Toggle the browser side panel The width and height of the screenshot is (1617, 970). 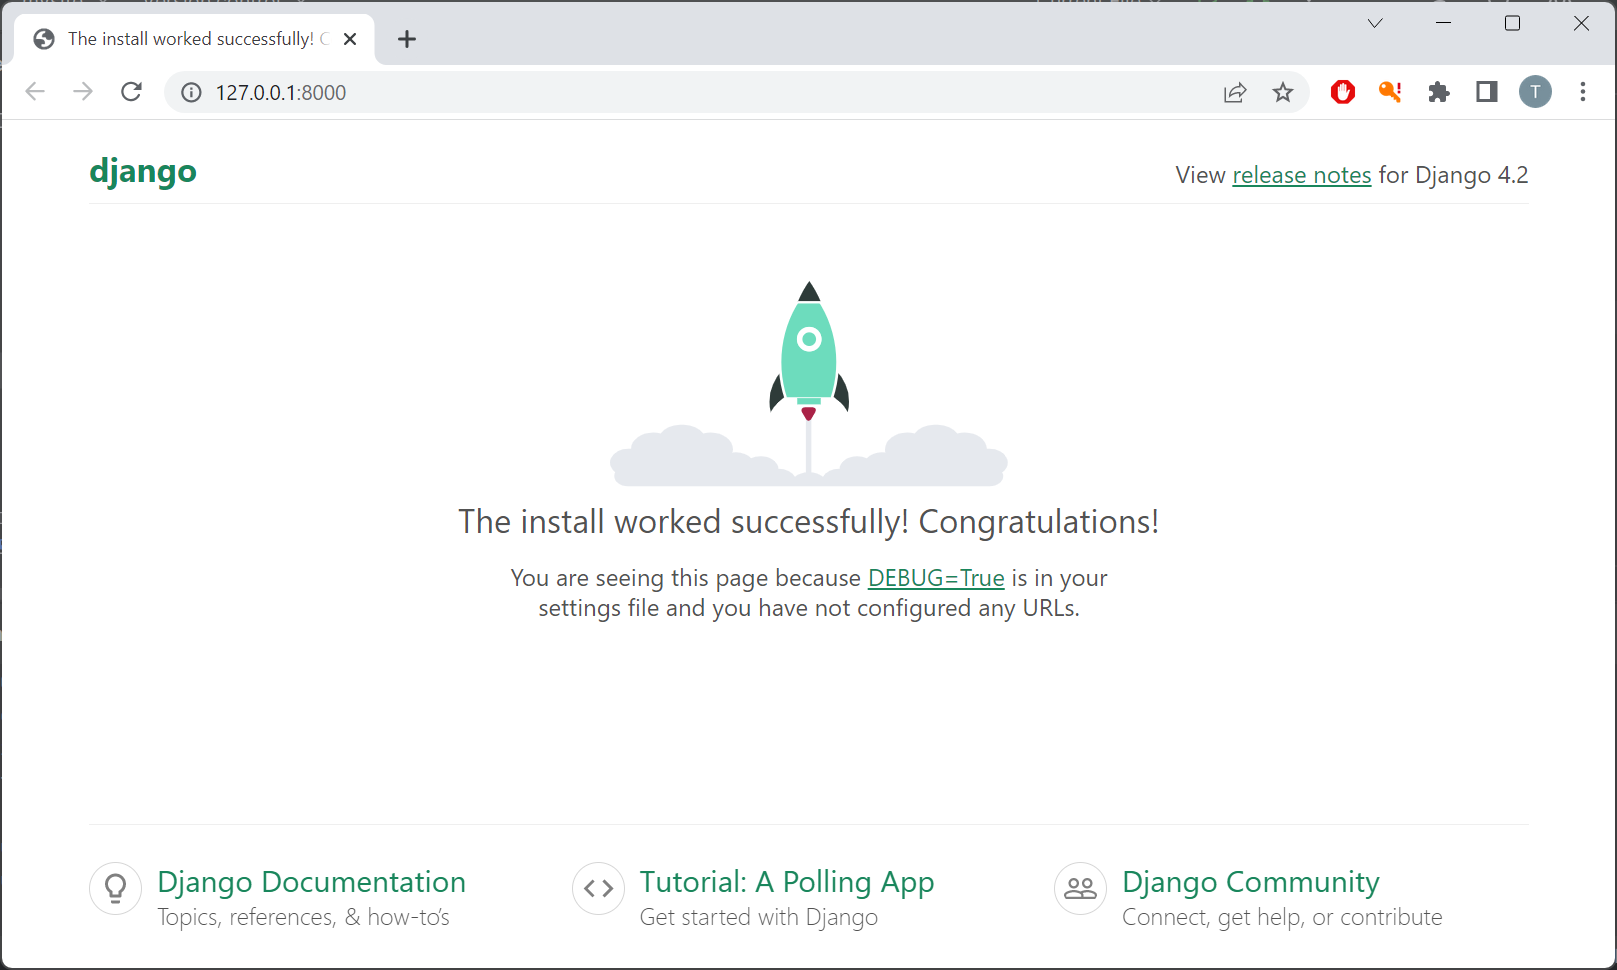click(x=1487, y=93)
